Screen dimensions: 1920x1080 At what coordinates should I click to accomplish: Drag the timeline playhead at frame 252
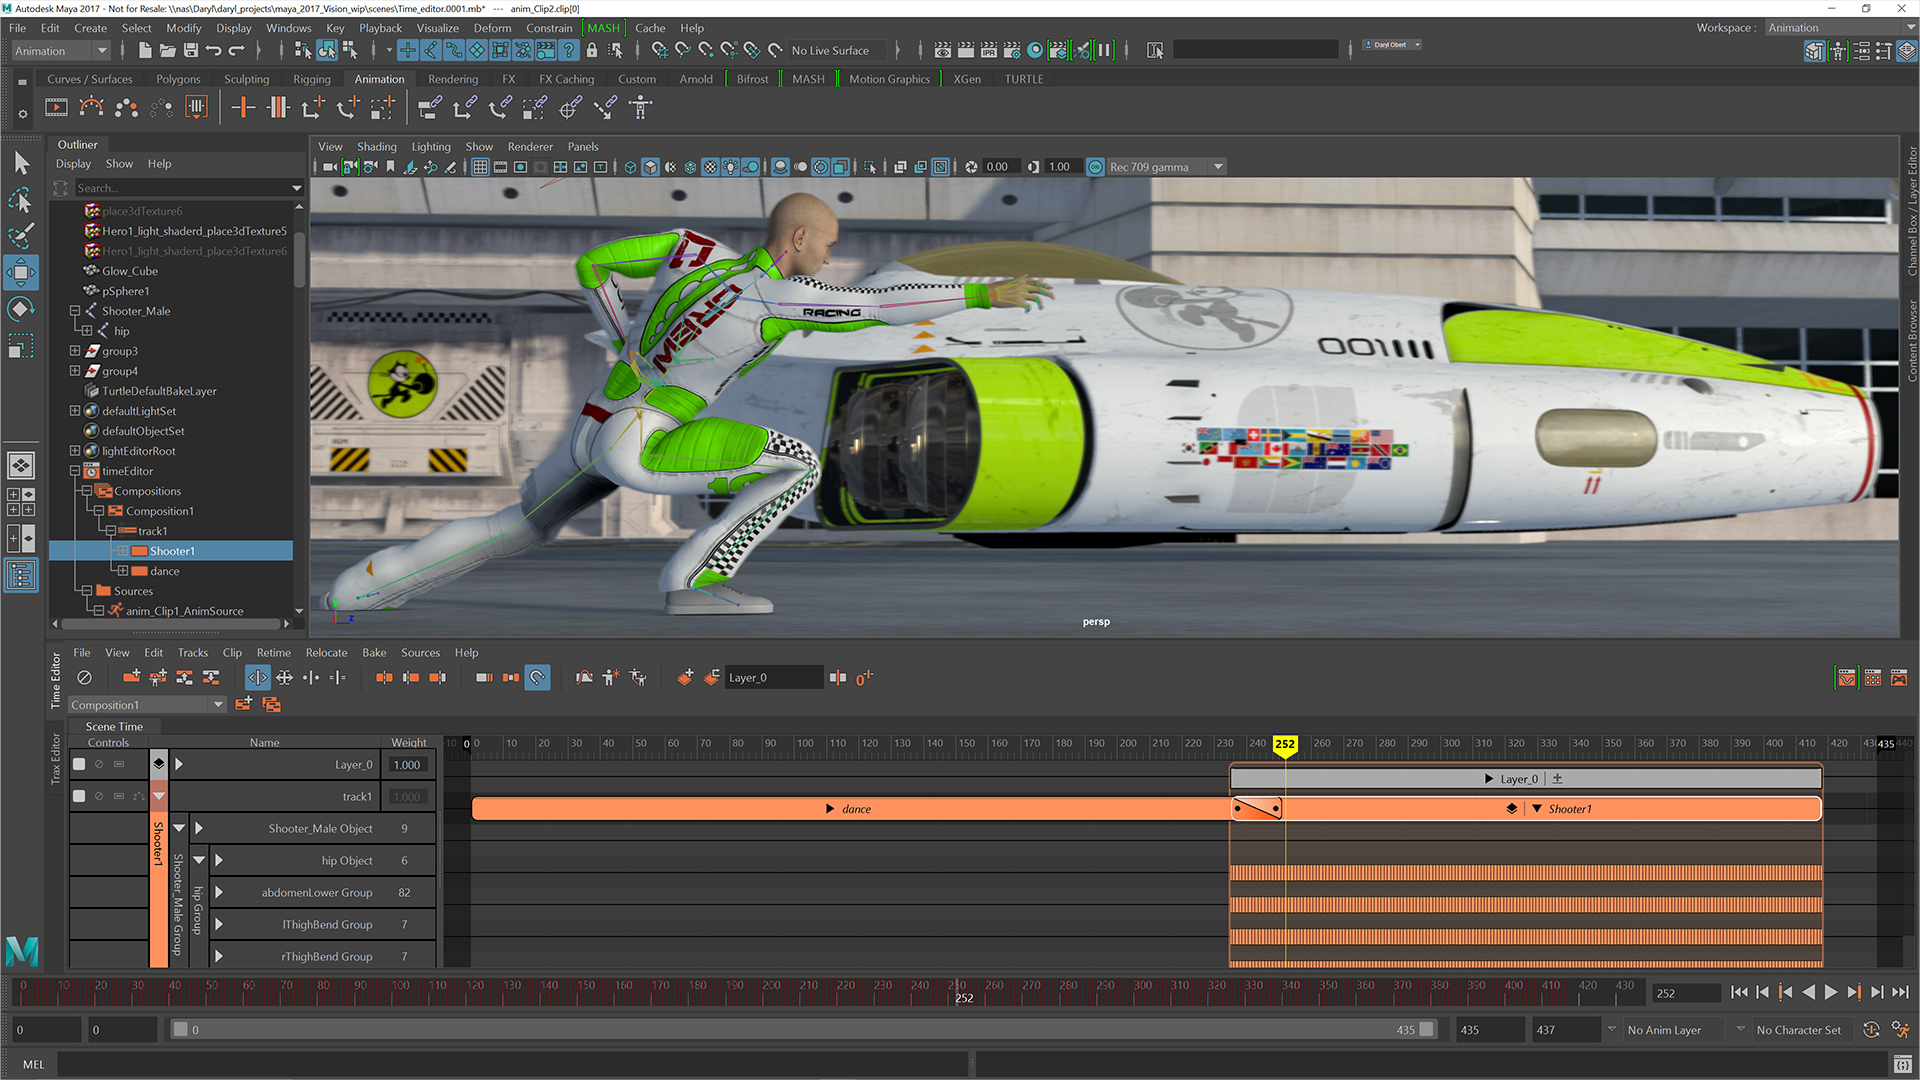[x=1286, y=744]
